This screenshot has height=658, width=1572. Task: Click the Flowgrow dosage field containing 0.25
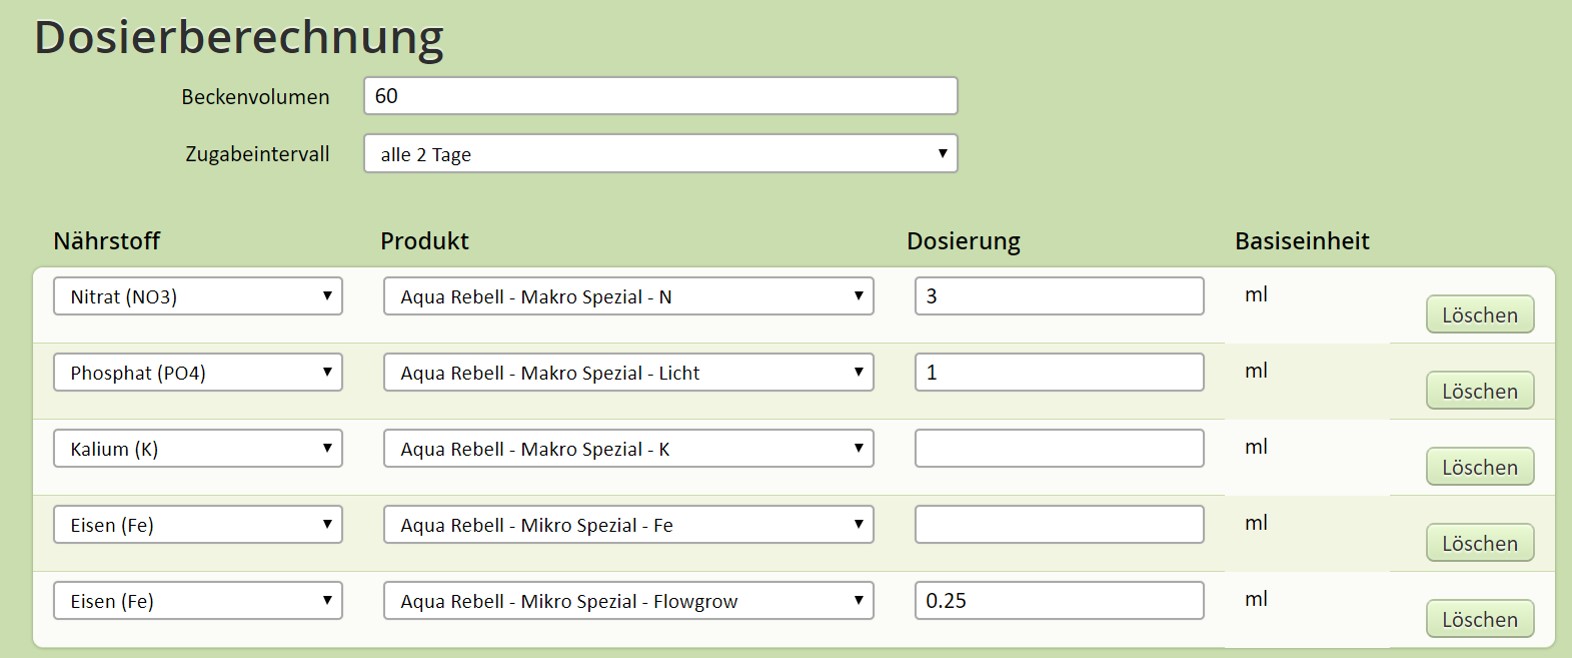[1059, 600]
